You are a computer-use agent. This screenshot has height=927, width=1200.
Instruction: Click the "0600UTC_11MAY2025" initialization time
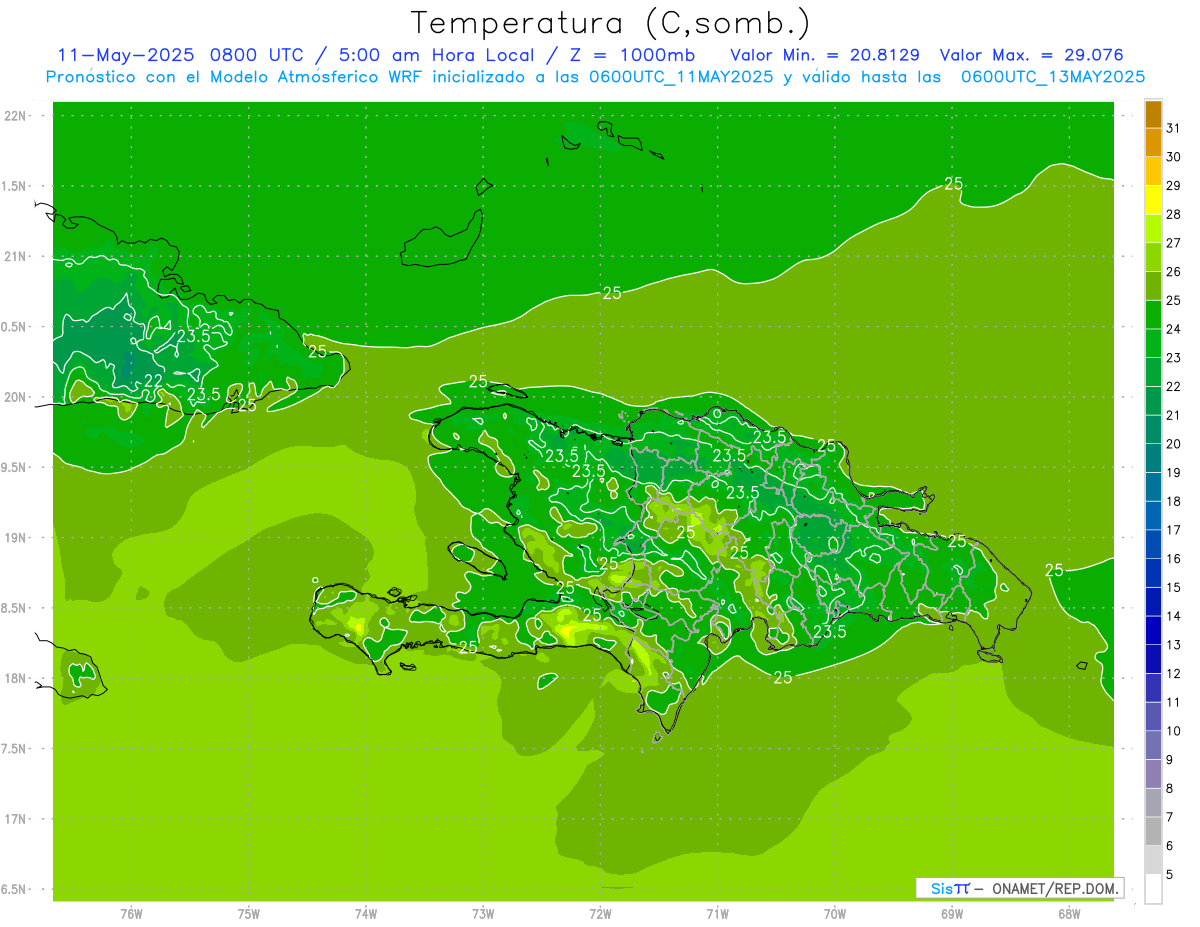pos(680,76)
